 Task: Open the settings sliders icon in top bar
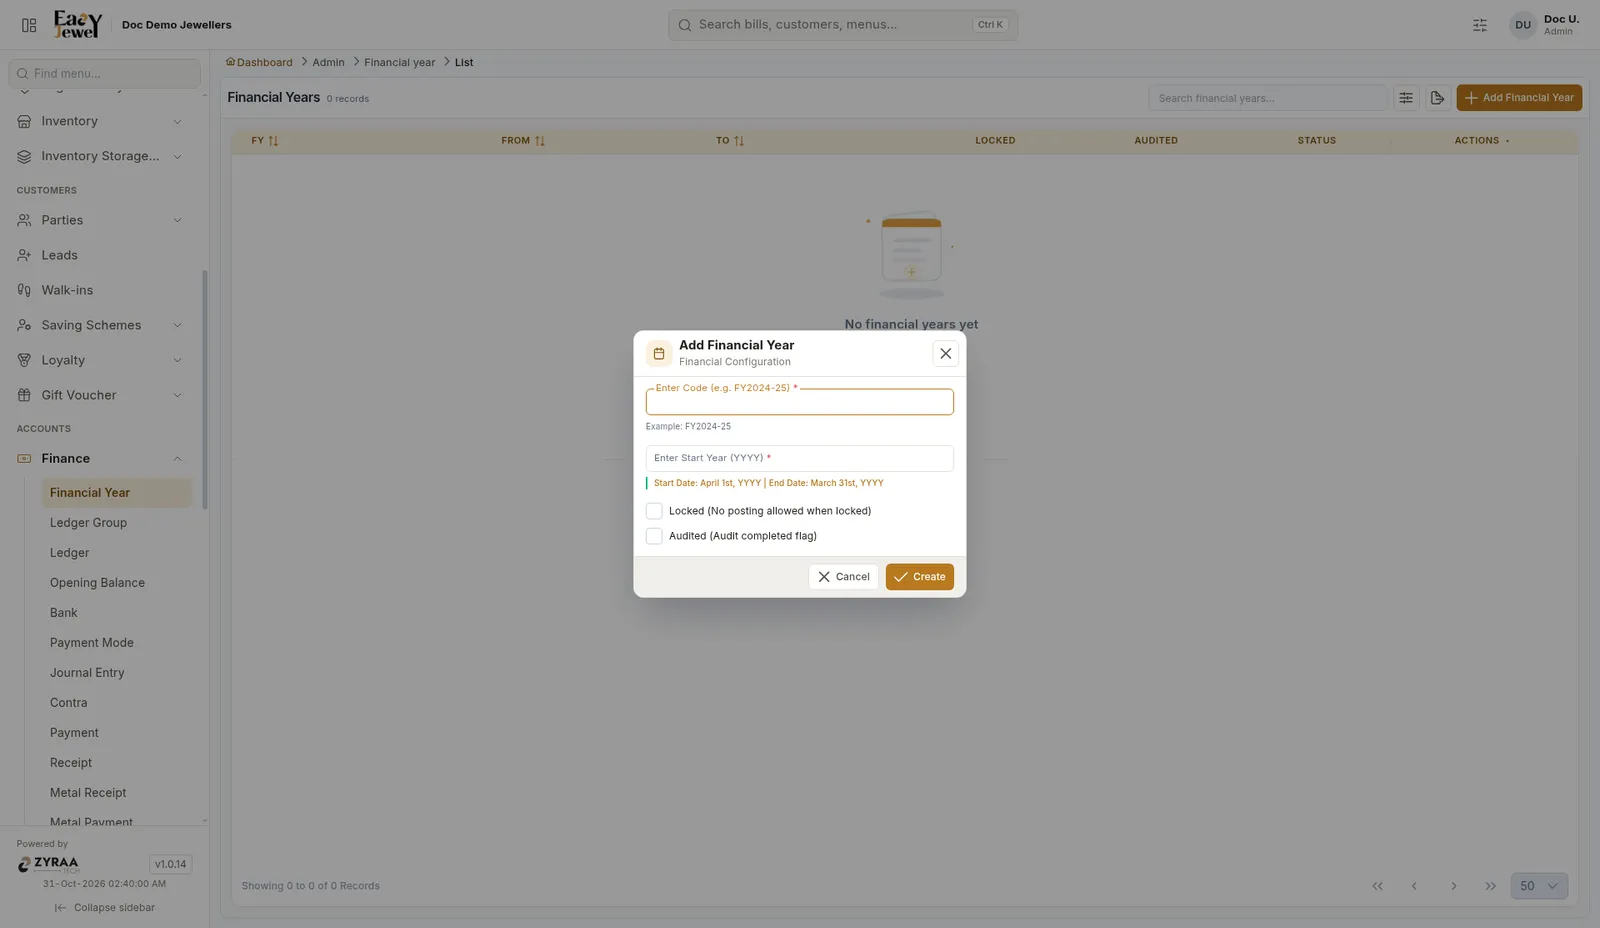click(x=1480, y=25)
